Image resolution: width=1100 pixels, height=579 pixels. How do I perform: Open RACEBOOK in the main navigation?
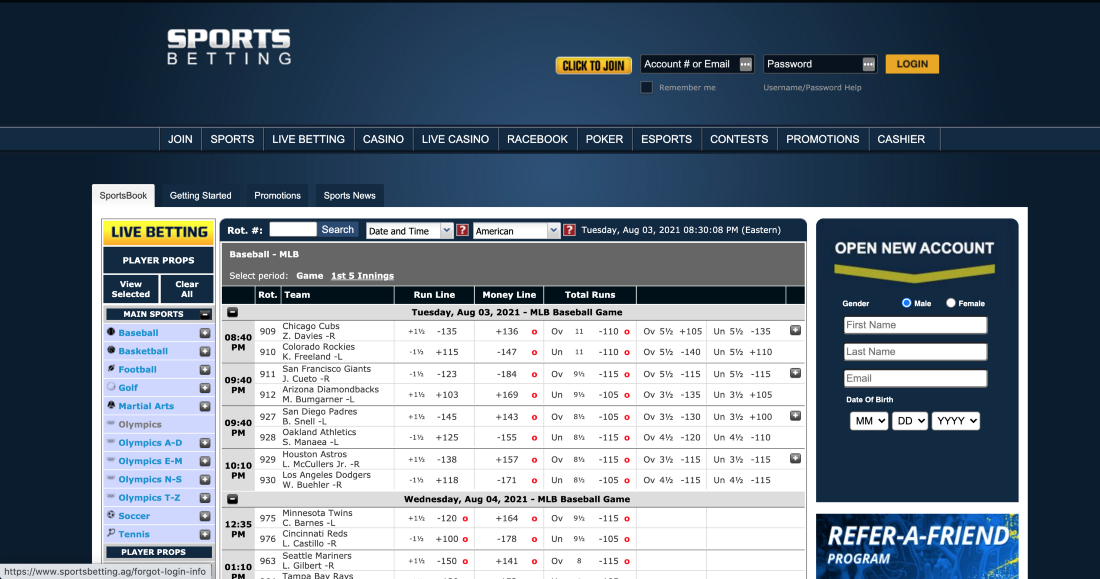point(537,139)
